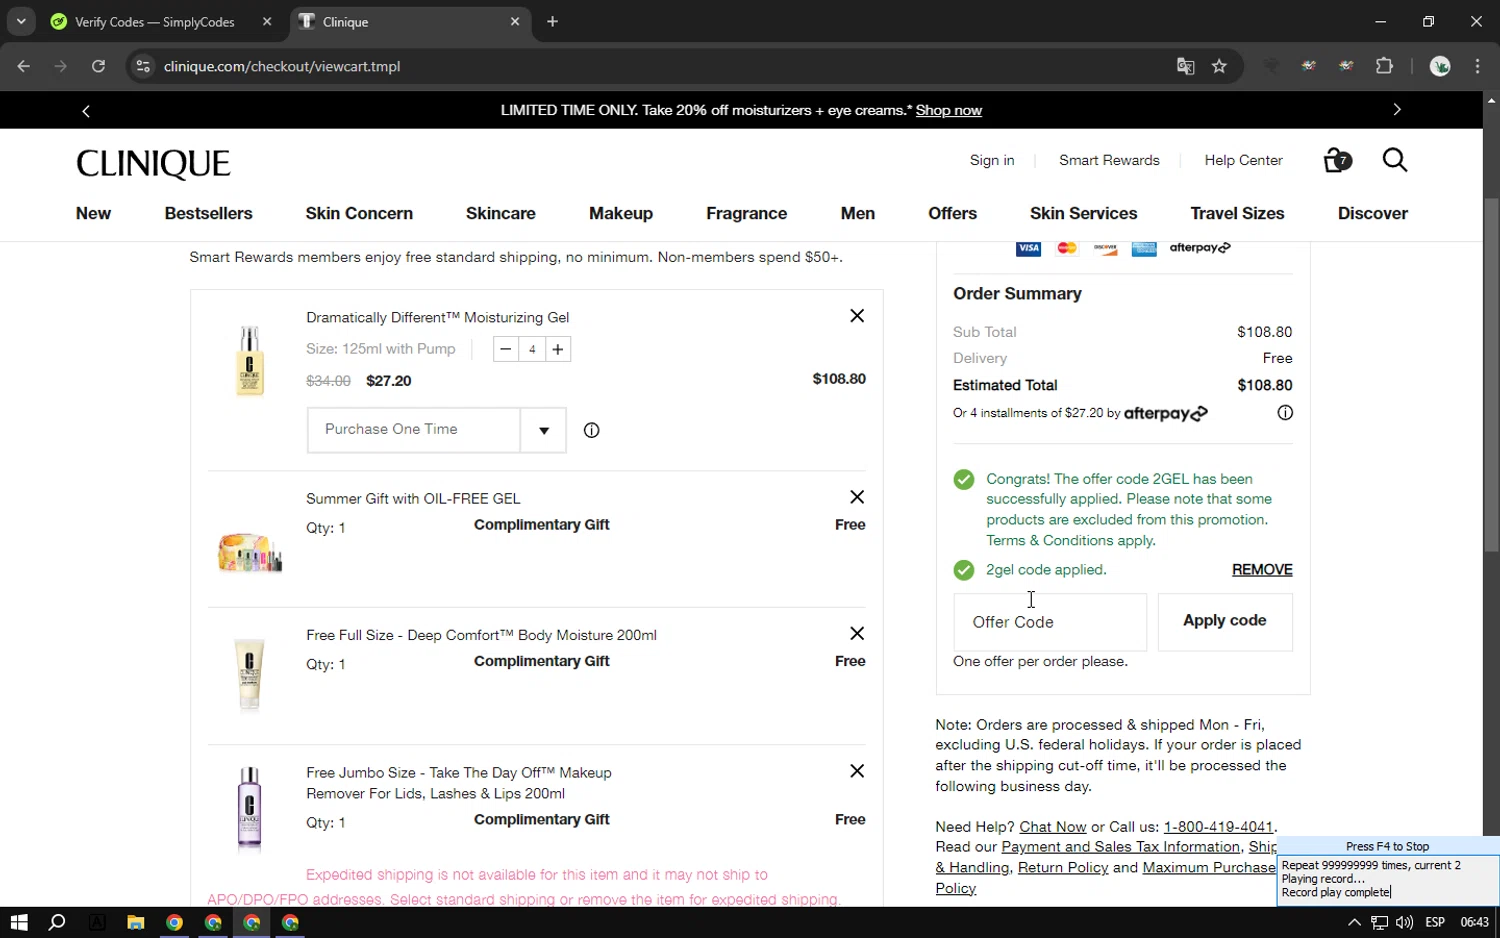
Task: Increase moisturizing gel quantity
Action: click(x=558, y=349)
